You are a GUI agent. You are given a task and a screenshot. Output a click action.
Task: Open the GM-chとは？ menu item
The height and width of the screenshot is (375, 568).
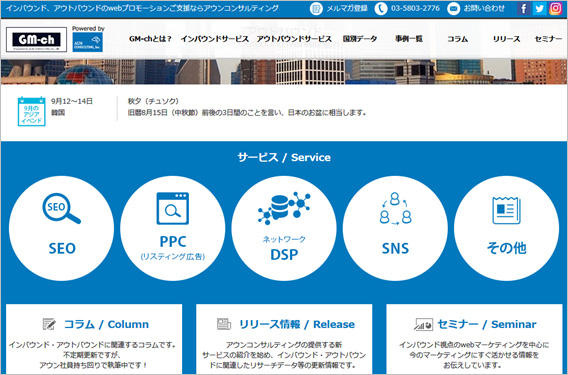coord(150,39)
